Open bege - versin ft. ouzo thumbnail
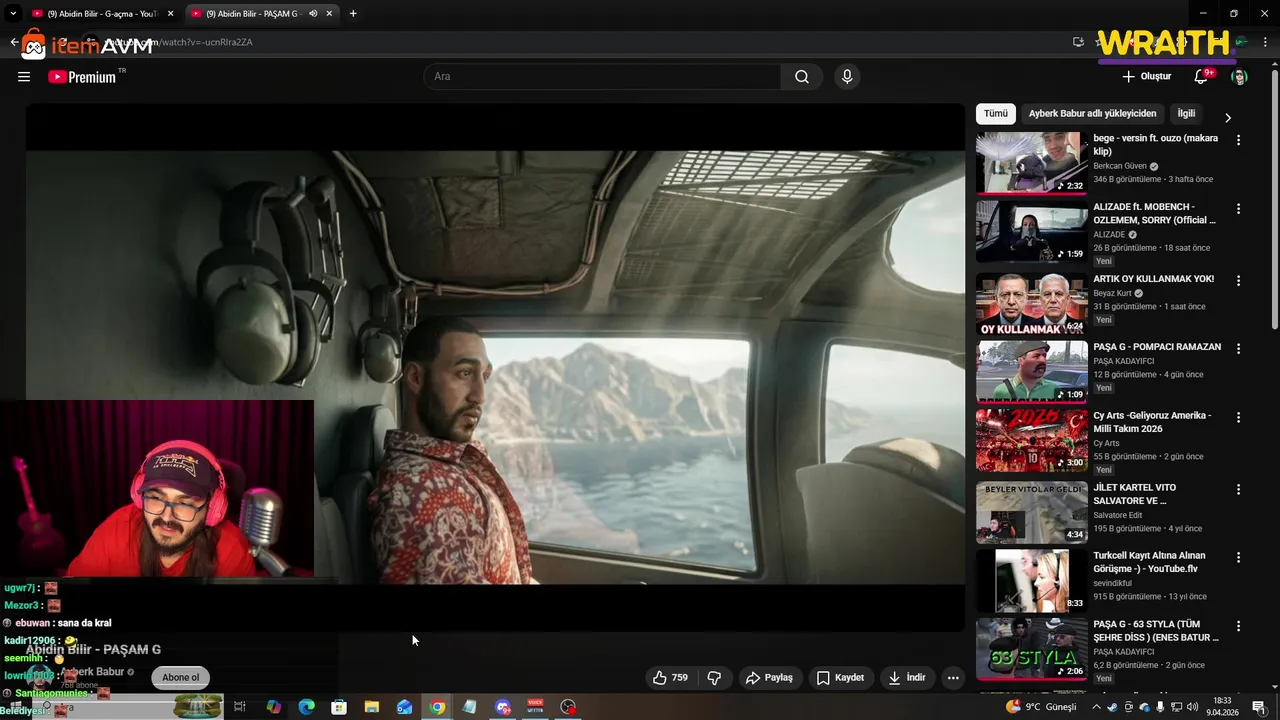The height and width of the screenshot is (720, 1280). (x=1032, y=163)
